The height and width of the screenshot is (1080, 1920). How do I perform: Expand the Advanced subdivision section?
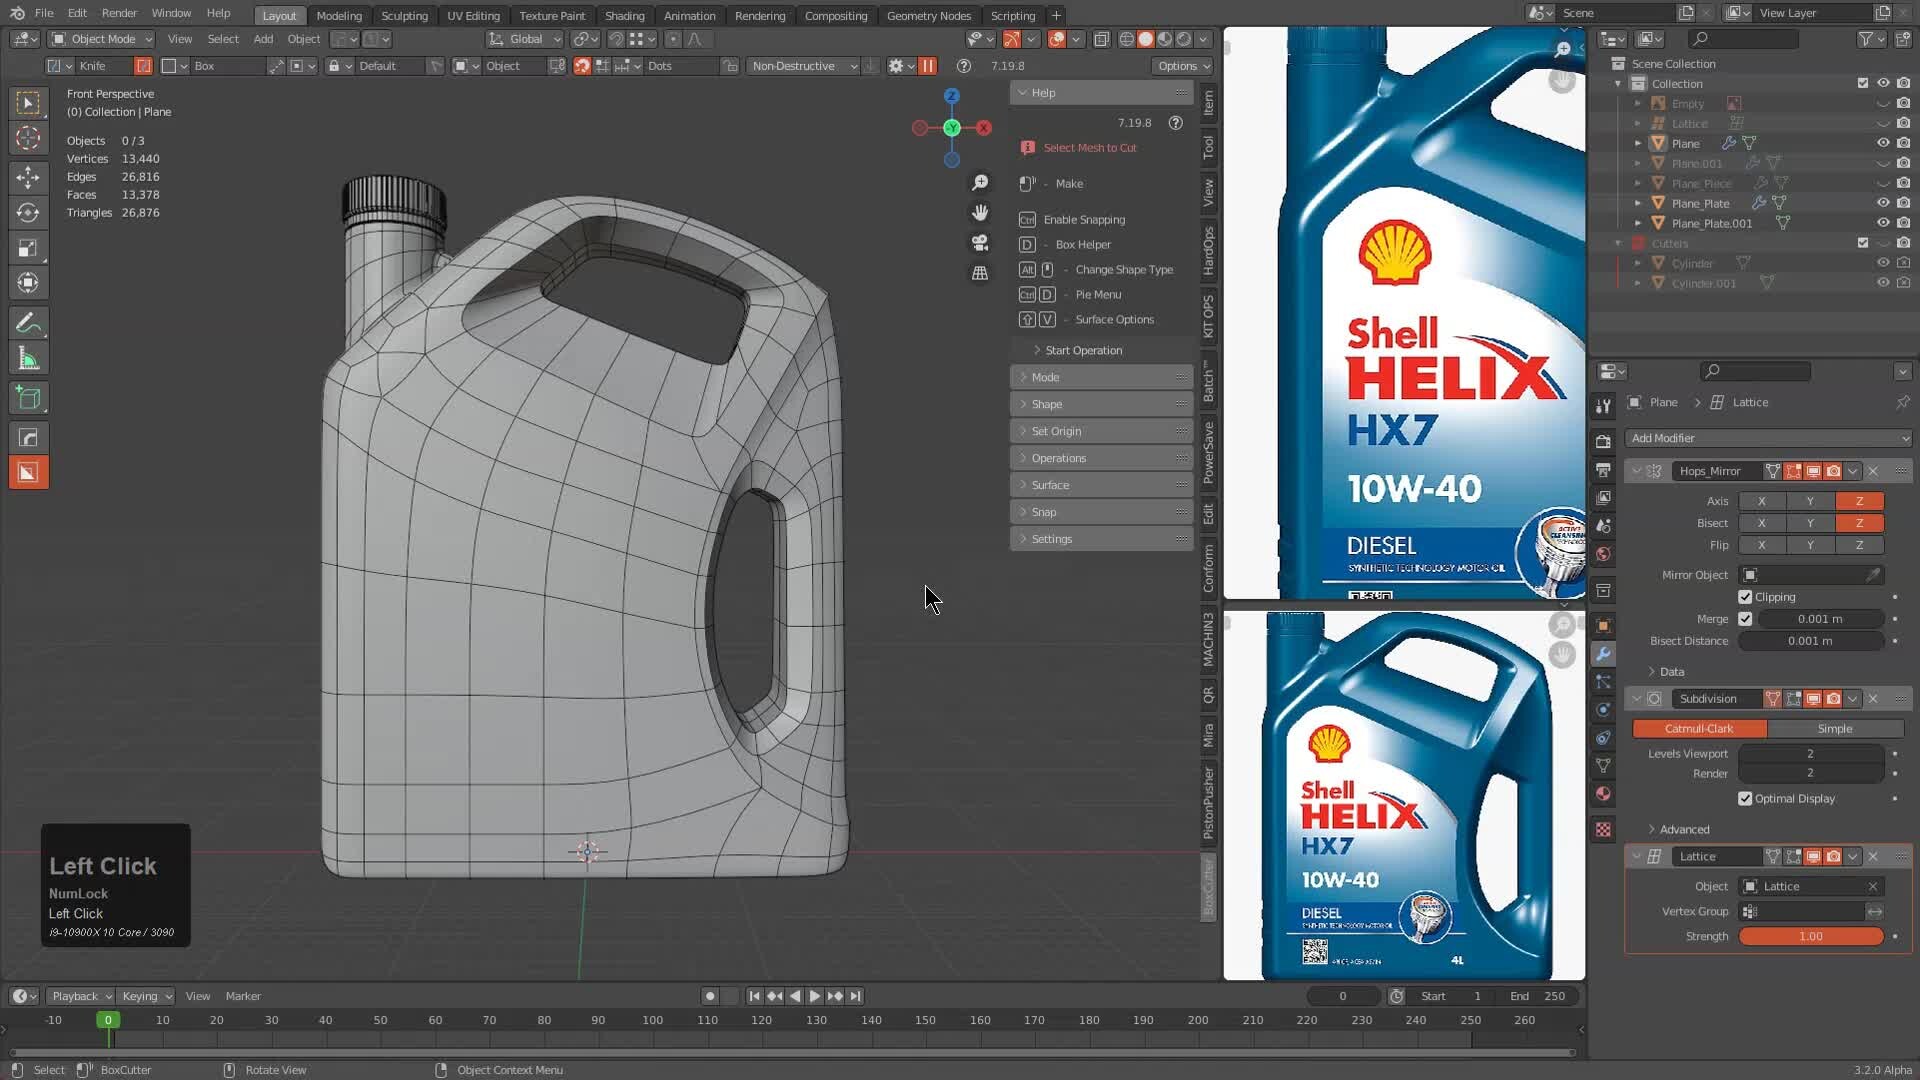1684,829
